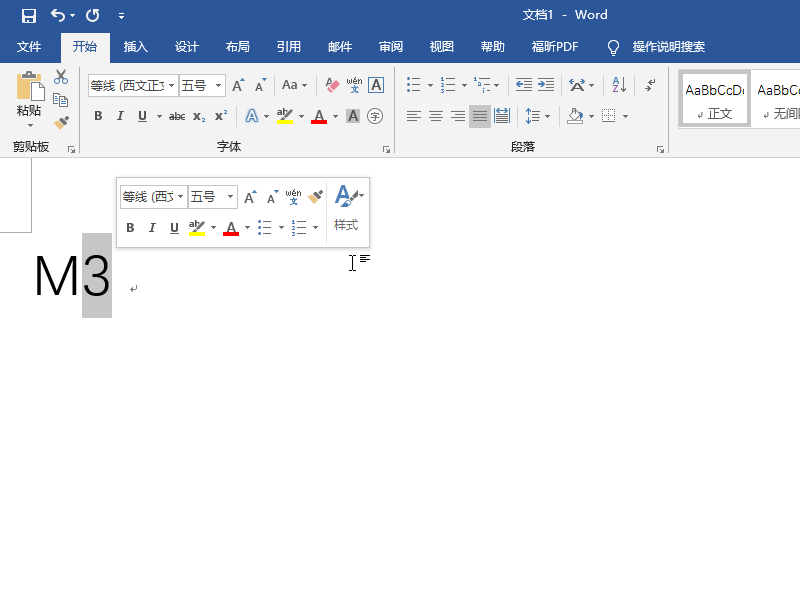Image resolution: width=800 pixels, height=600 pixels.
Task: Open the paragraph shading paint bucket
Action: [x=576, y=116]
